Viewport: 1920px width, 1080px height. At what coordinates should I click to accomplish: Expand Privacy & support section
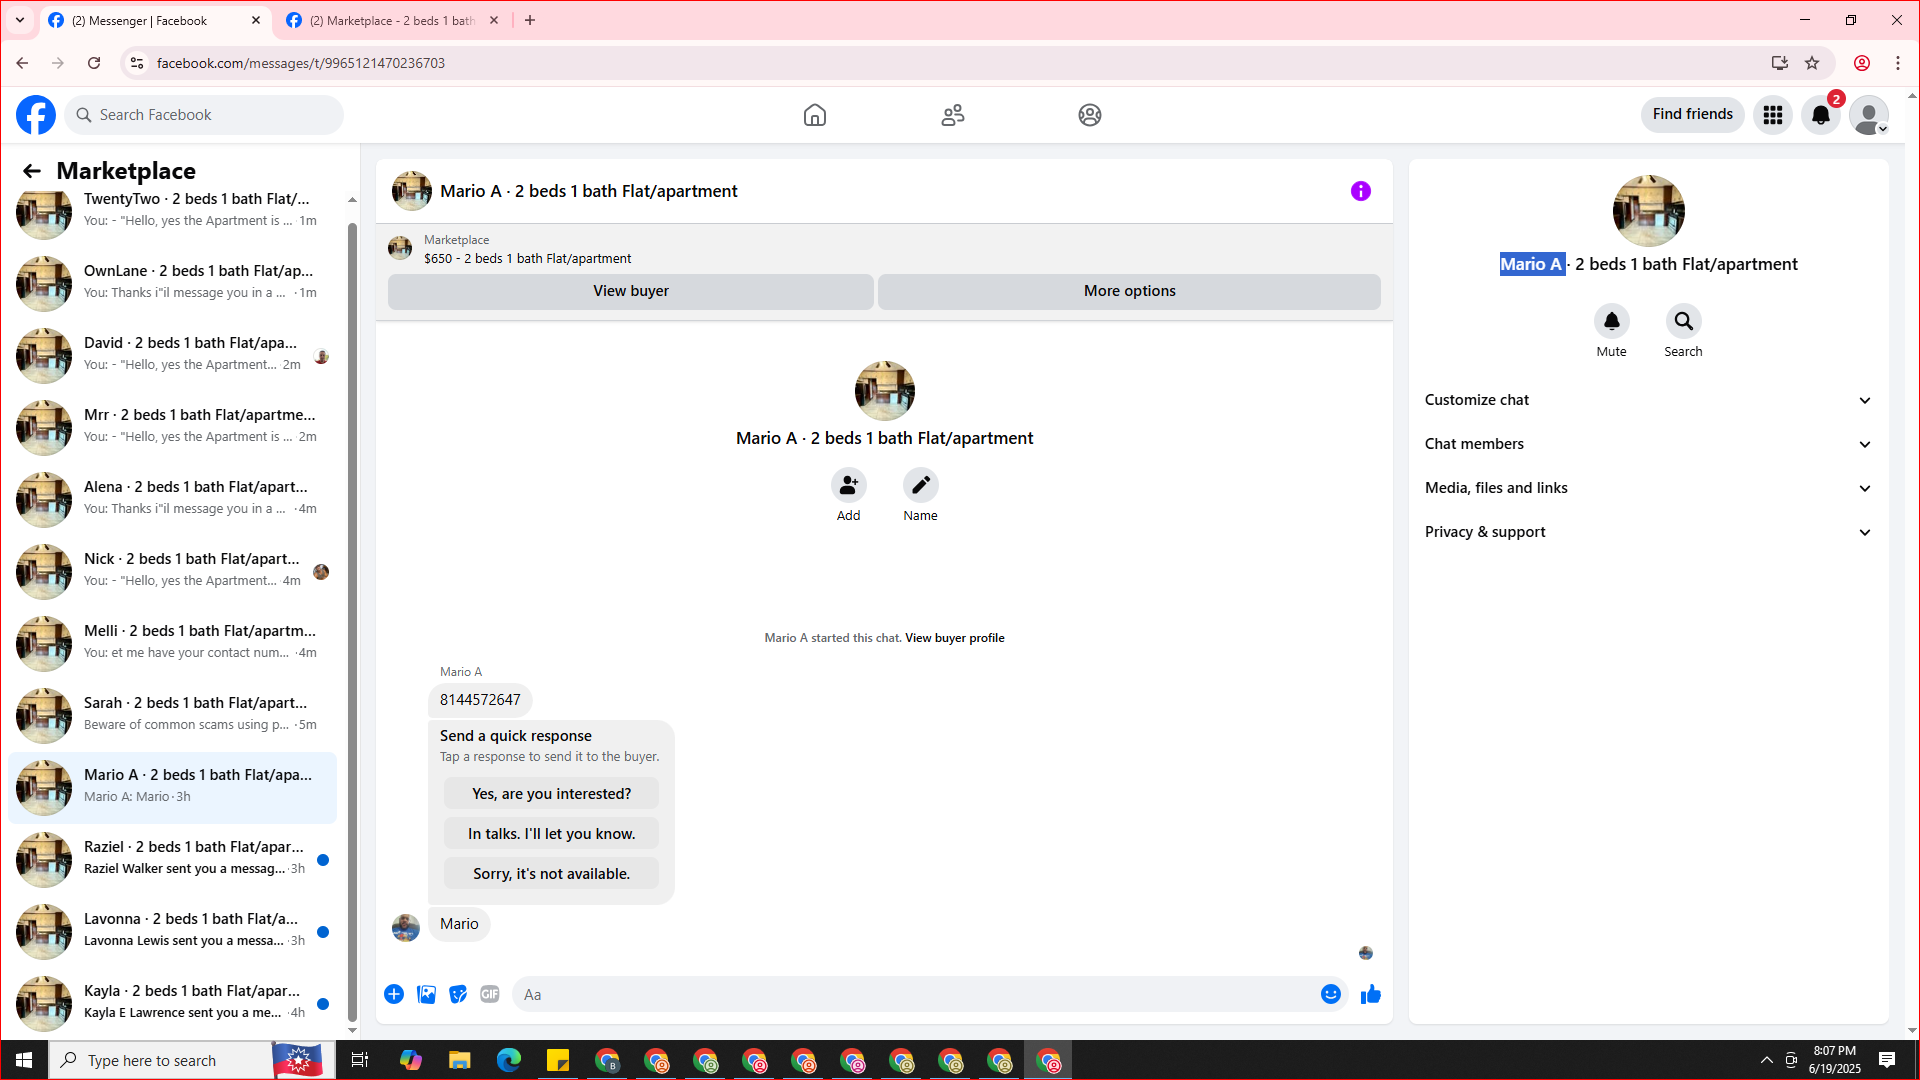tap(1649, 532)
